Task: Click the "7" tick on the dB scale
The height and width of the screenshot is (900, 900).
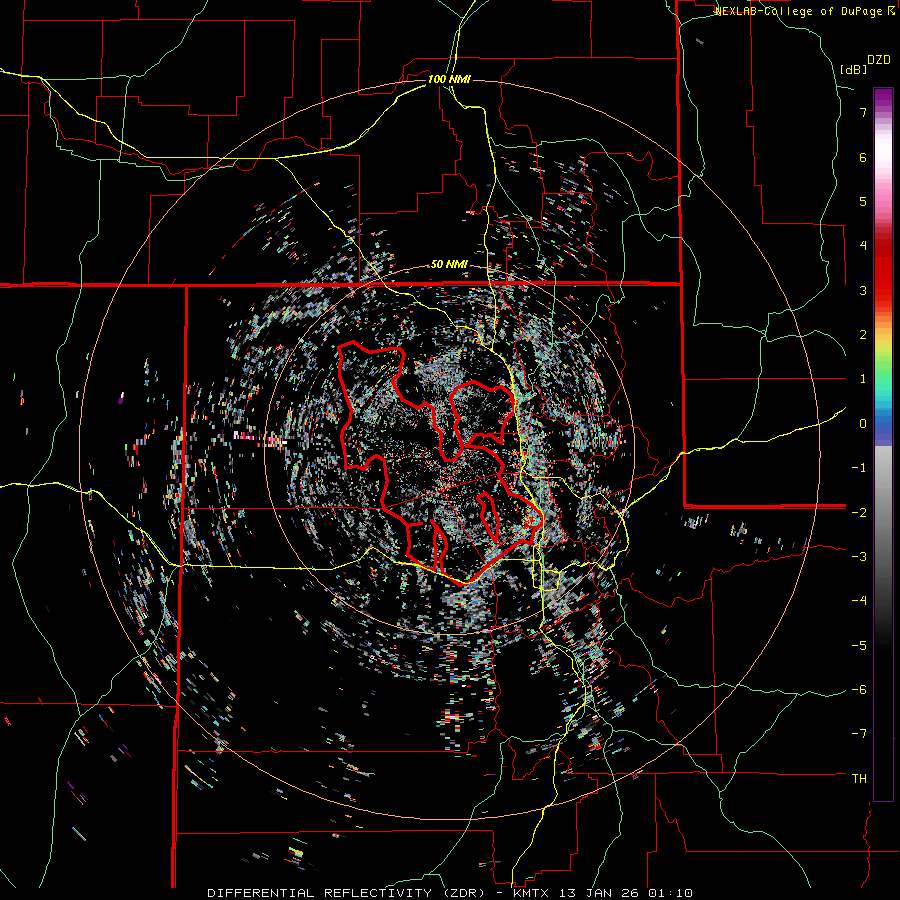Action: (x=863, y=112)
